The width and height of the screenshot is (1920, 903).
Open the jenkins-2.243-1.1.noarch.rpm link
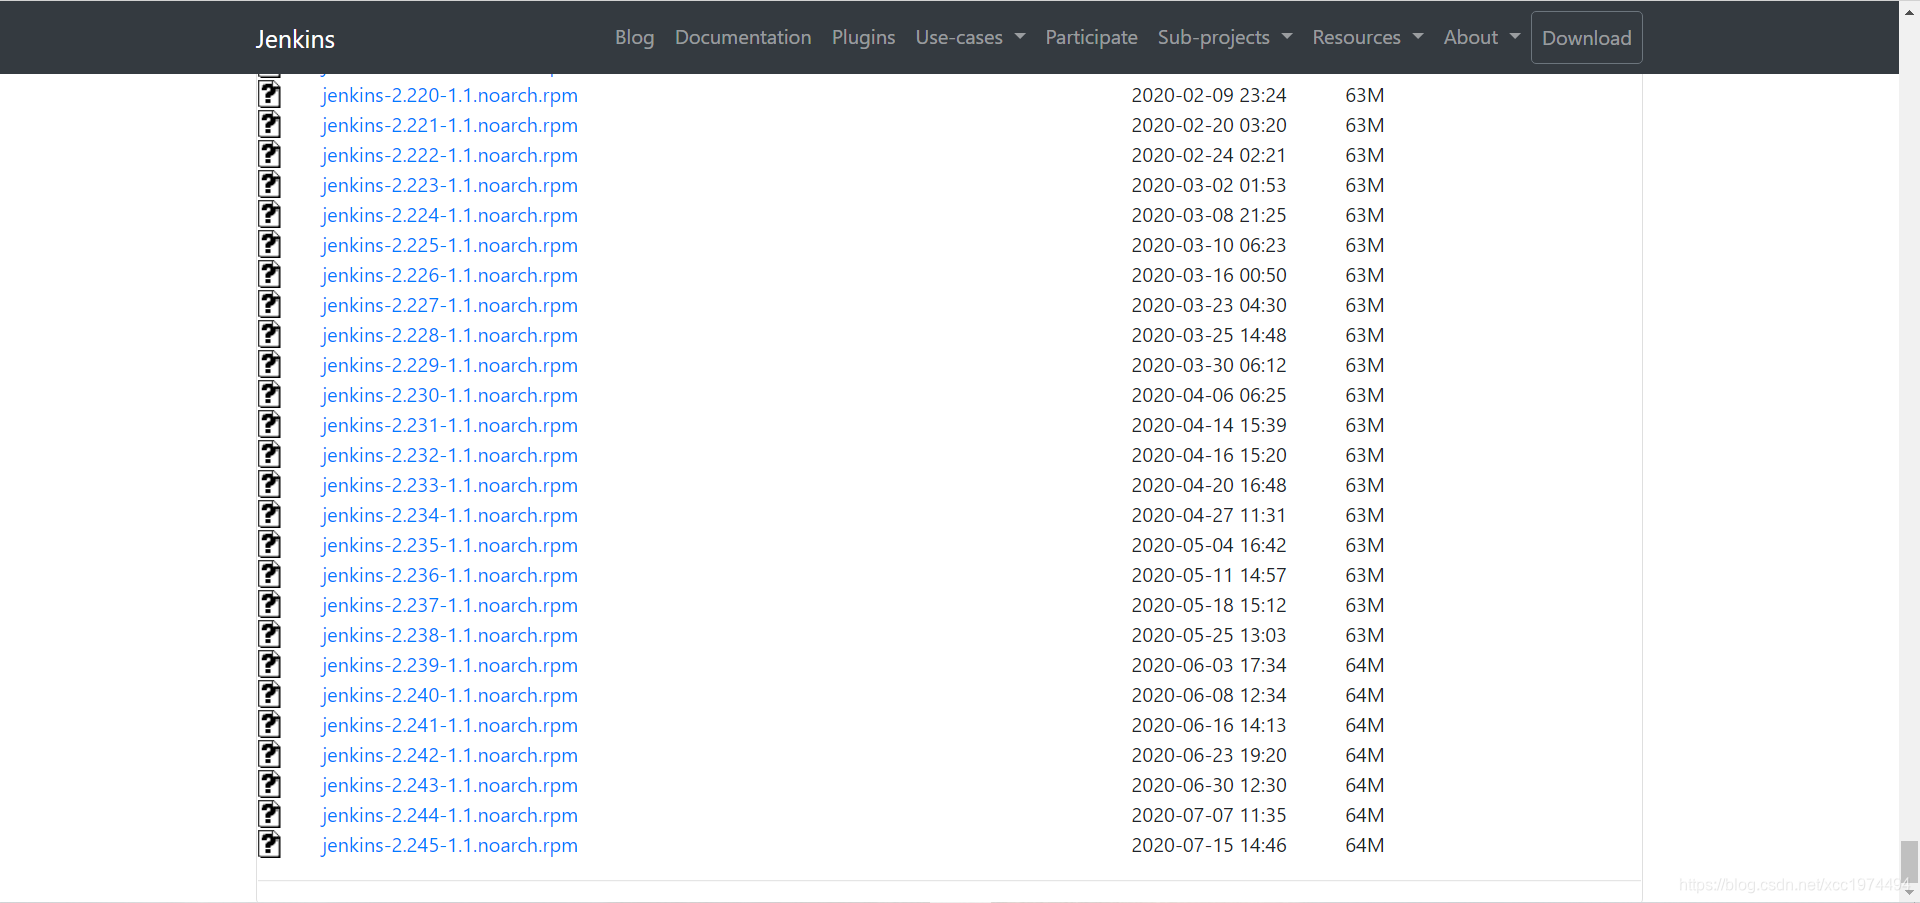(x=450, y=785)
